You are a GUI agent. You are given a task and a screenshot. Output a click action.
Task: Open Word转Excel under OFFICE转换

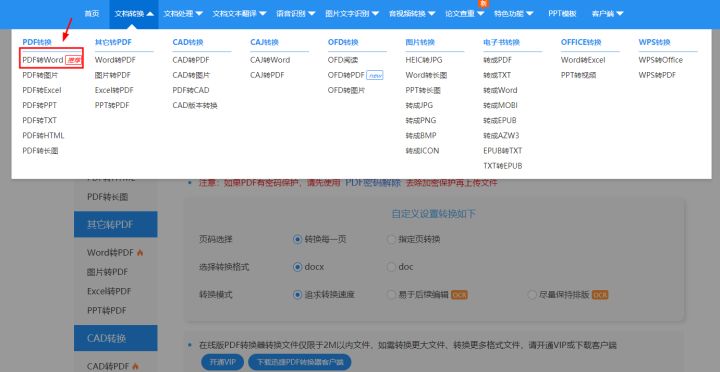pos(583,60)
